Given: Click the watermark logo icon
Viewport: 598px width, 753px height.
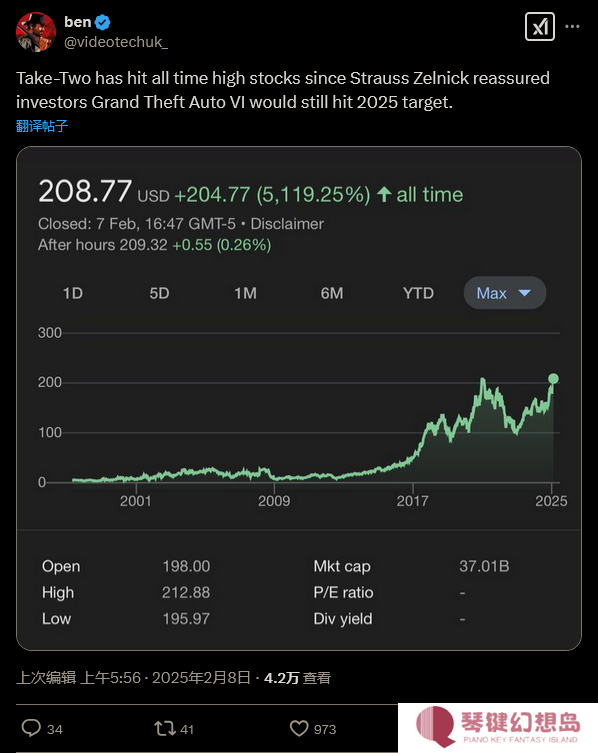Looking at the screenshot, I should pyautogui.click(x=435, y=726).
